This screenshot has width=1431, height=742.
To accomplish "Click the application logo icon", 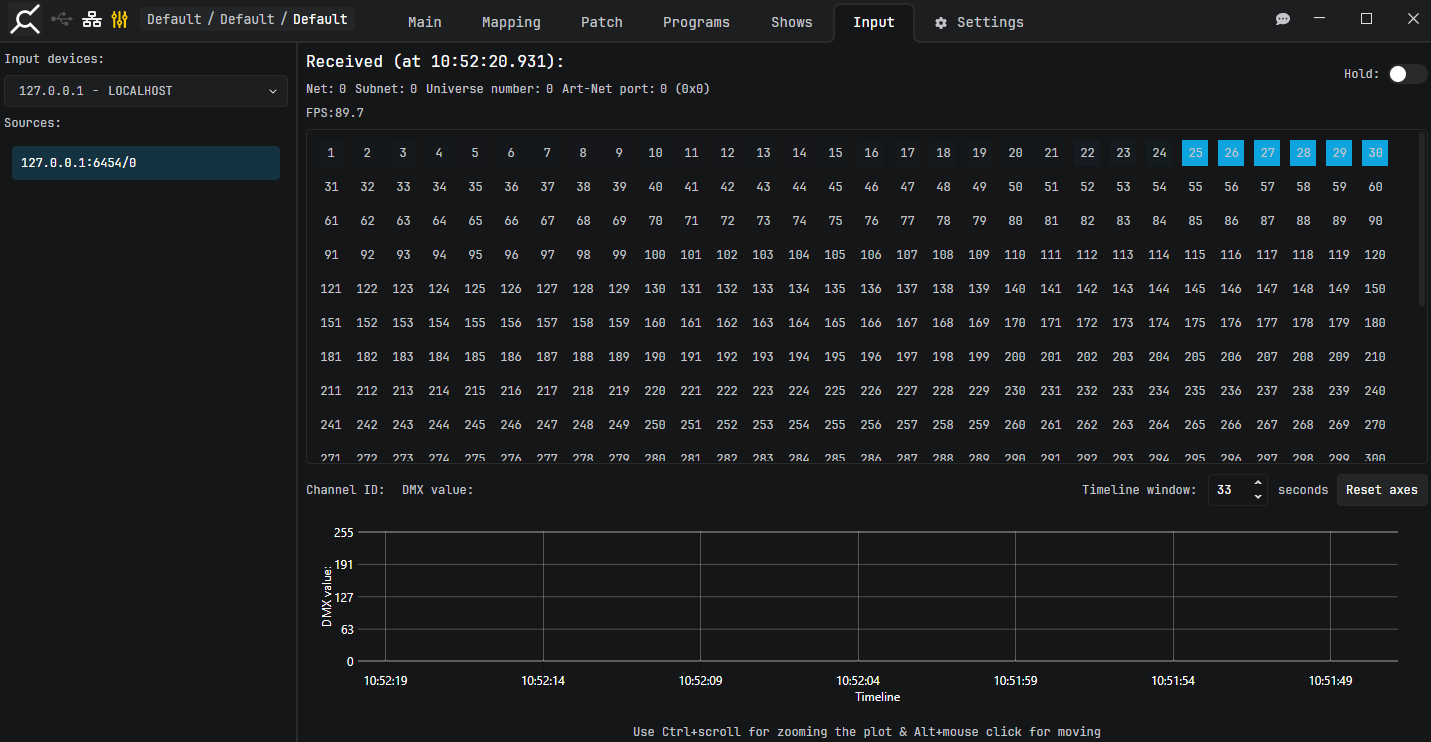I will pos(26,19).
